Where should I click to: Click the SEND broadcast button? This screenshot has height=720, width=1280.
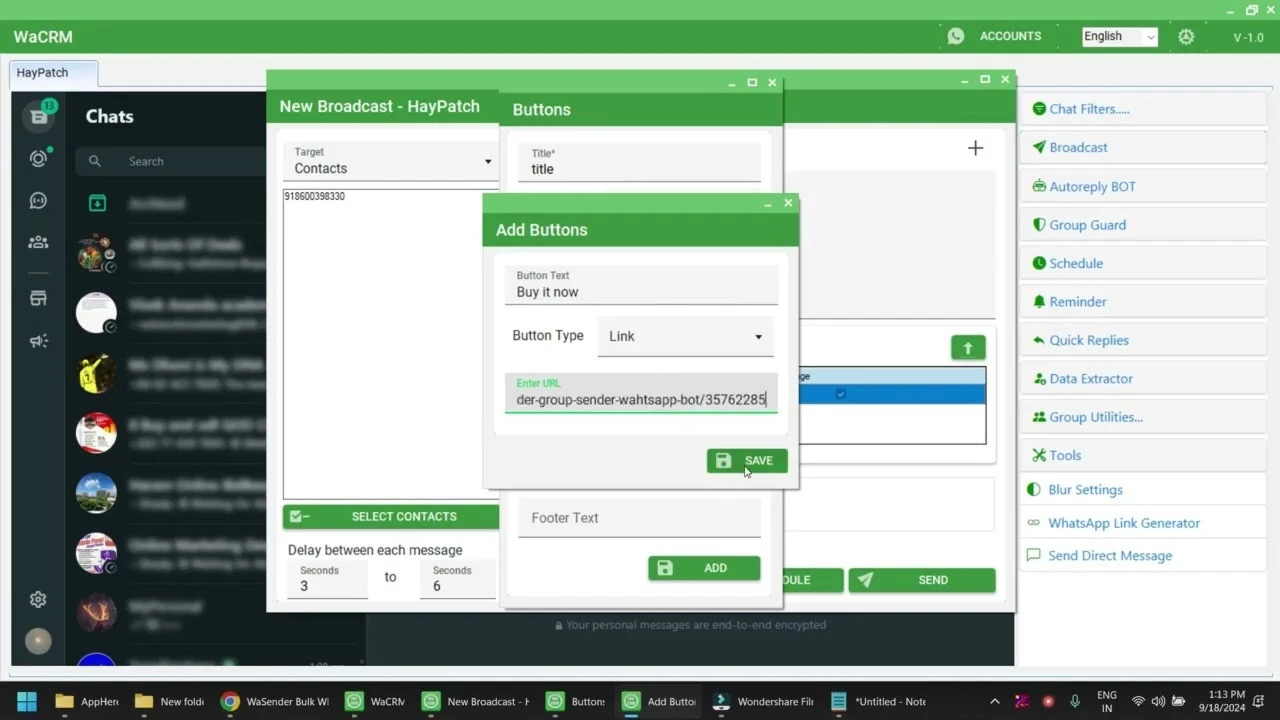point(922,580)
